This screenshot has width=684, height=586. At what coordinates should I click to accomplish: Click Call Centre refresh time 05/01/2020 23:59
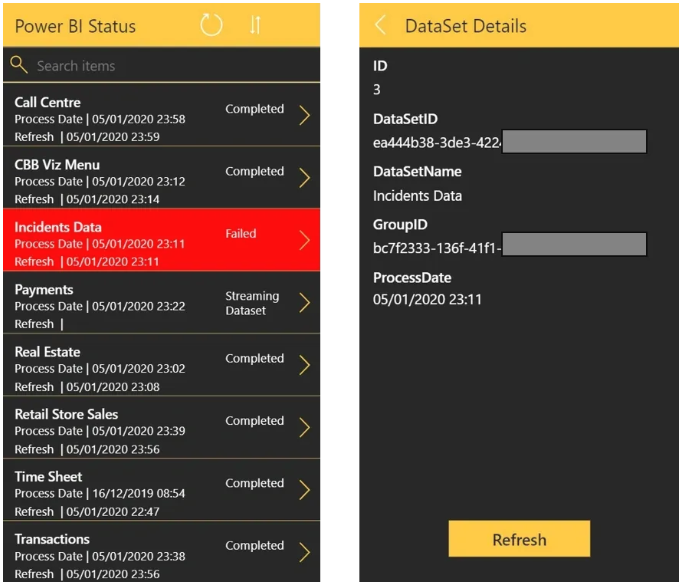pos(113,137)
